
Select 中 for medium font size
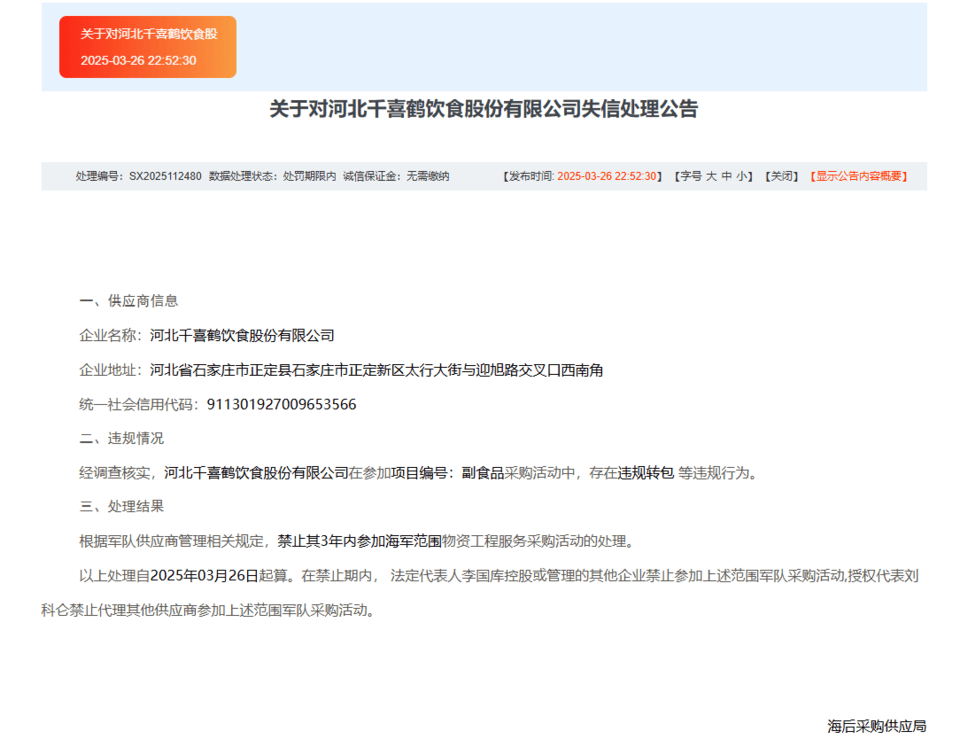click(725, 176)
